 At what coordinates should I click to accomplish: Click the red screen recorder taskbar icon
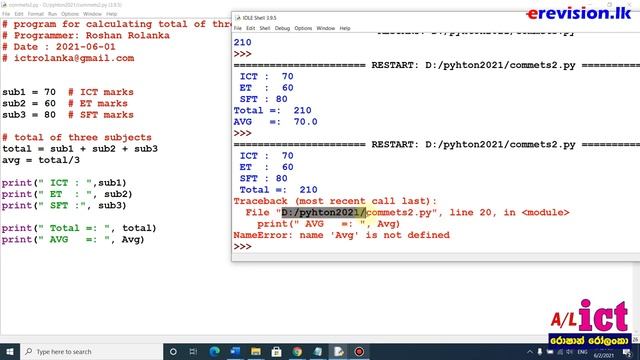(x=359, y=351)
